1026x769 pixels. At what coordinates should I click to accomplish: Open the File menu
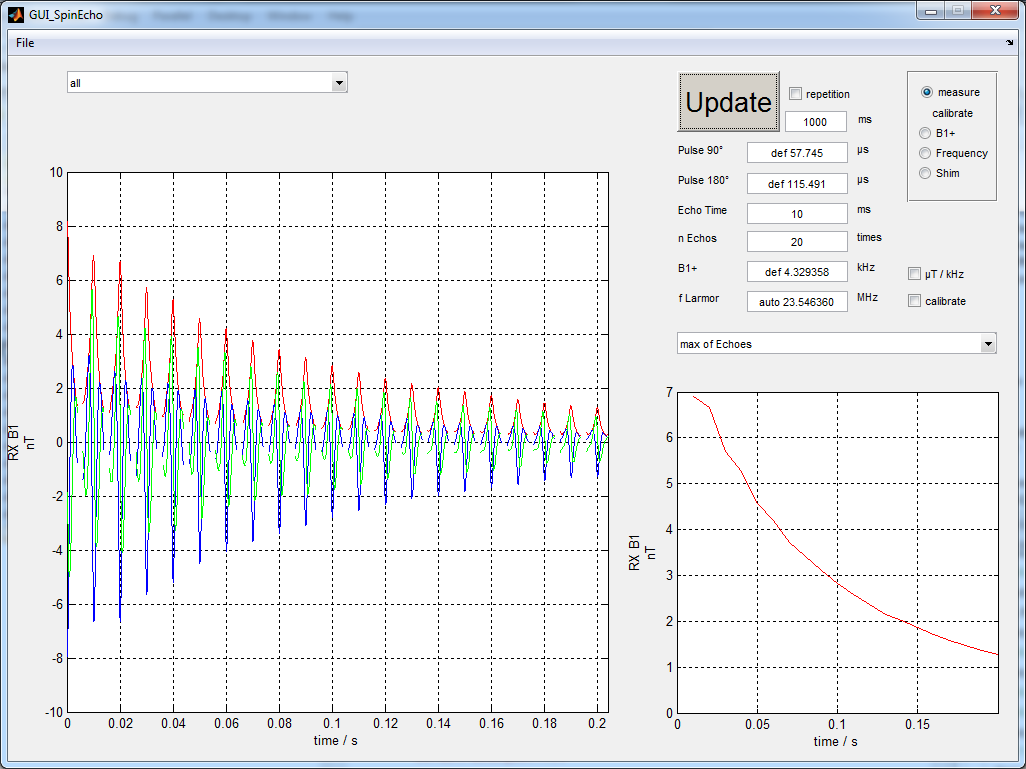[x=25, y=43]
